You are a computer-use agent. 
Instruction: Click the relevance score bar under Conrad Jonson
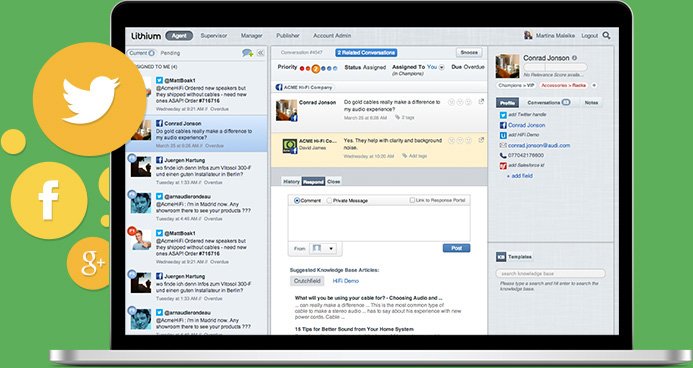(555, 68)
